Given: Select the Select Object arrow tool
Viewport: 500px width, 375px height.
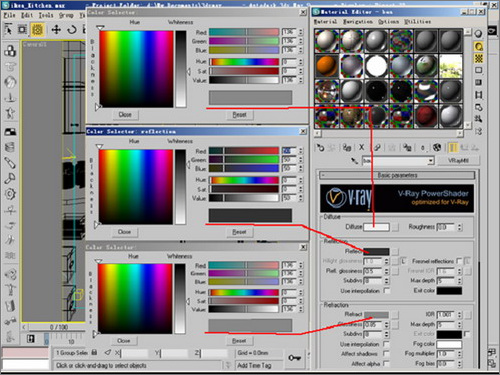Looking at the screenshot, I should [x=8, y=30].
